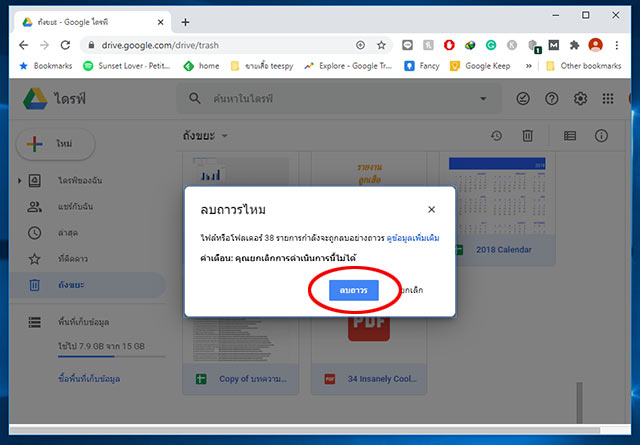Open a new browser tab with the plus
Screen dimensions: 640x445
coord(185,22)
